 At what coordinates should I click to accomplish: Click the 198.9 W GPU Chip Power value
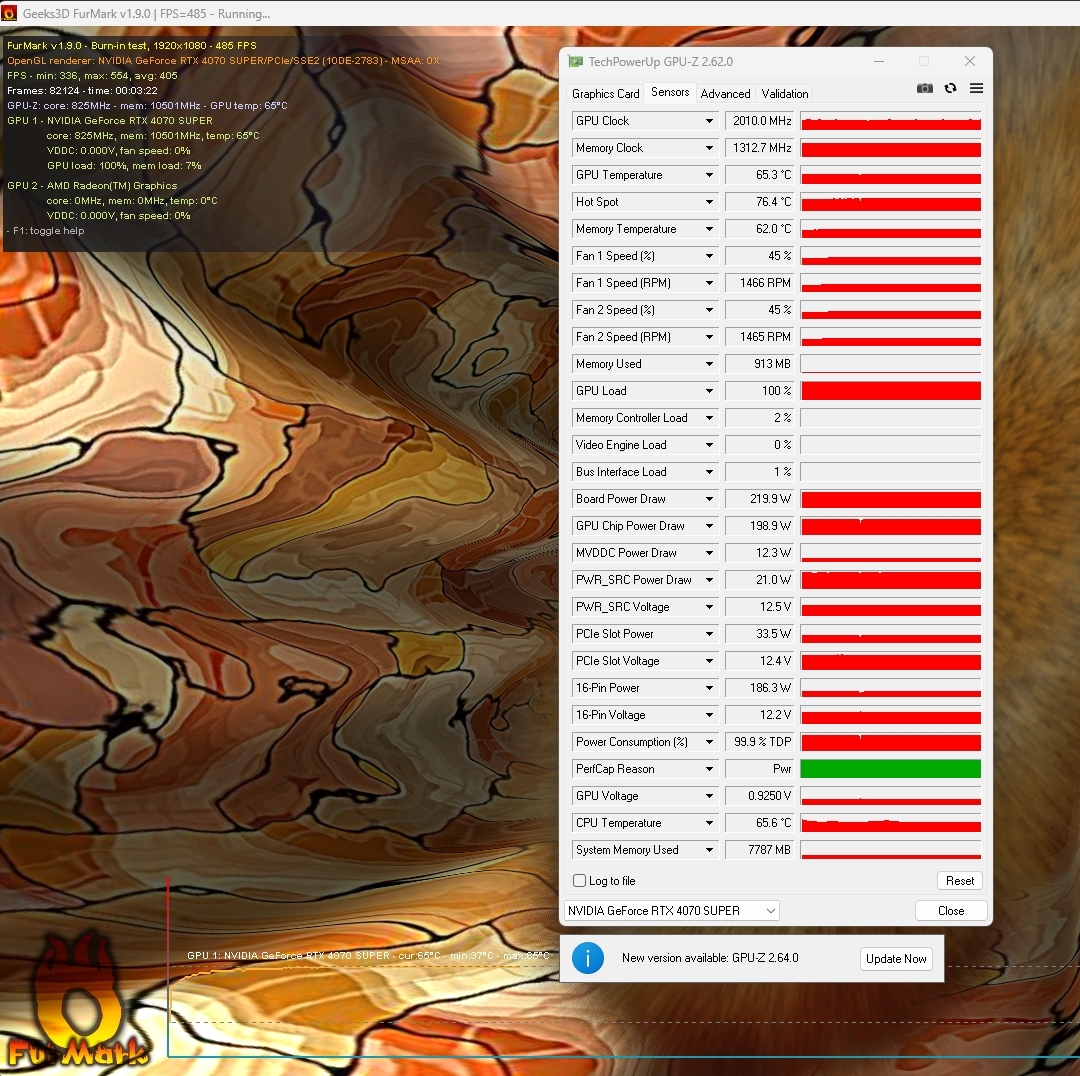(760, 526)
